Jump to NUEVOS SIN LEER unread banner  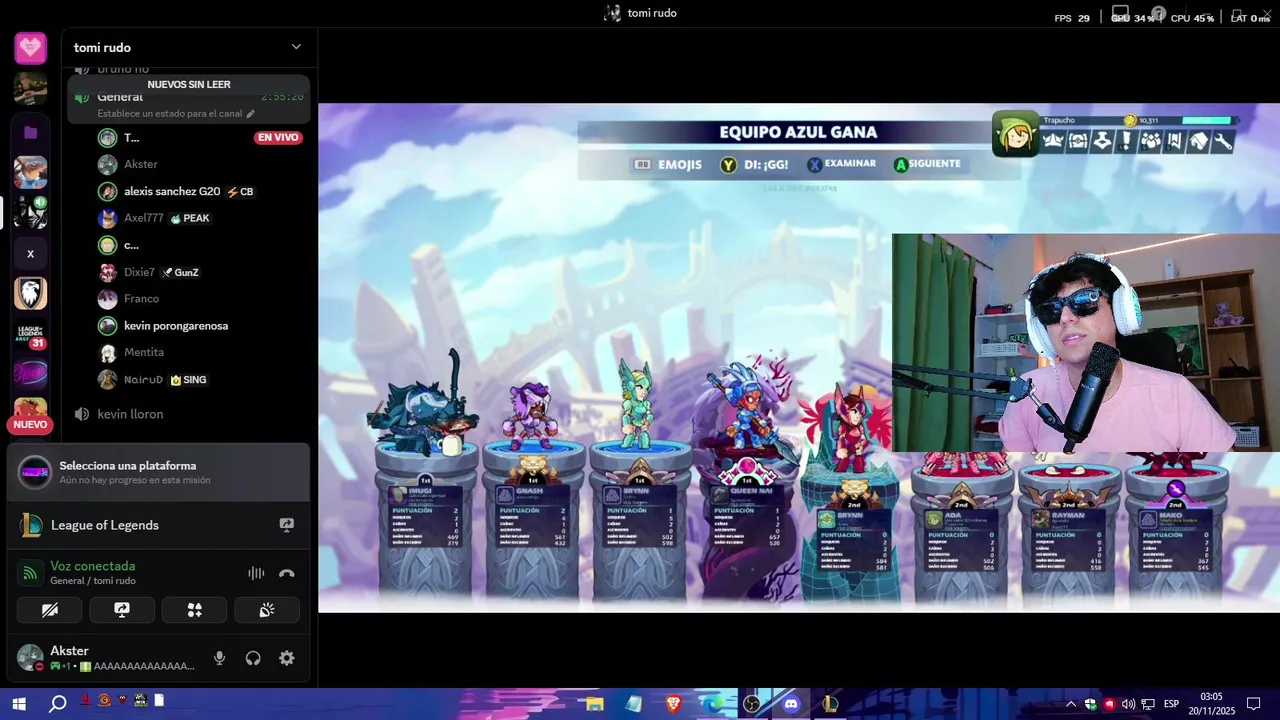tap(189, 85)
